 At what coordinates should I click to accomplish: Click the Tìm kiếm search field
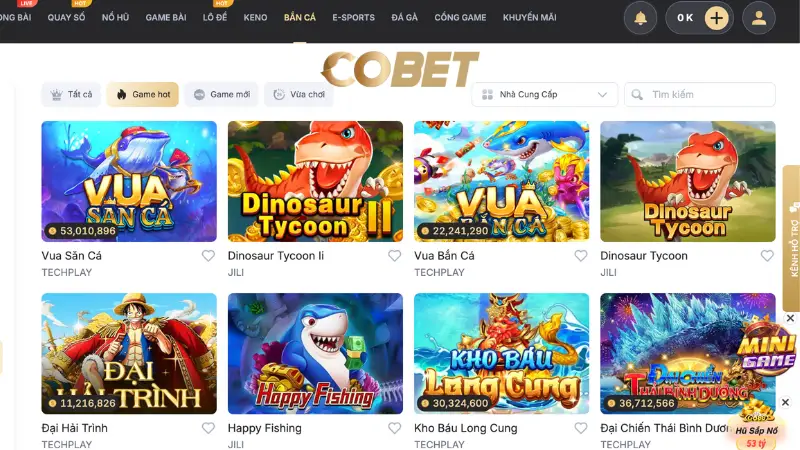coord(699,94)
